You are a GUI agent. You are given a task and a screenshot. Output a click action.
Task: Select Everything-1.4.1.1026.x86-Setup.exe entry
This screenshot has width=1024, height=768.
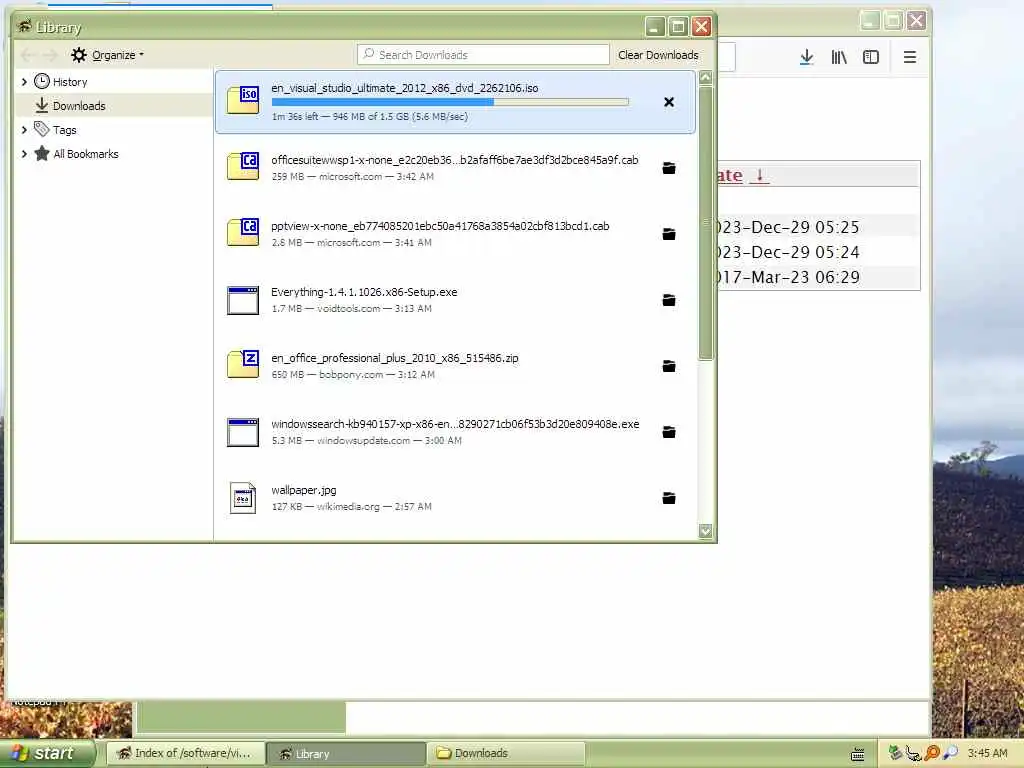click(455, 300)
